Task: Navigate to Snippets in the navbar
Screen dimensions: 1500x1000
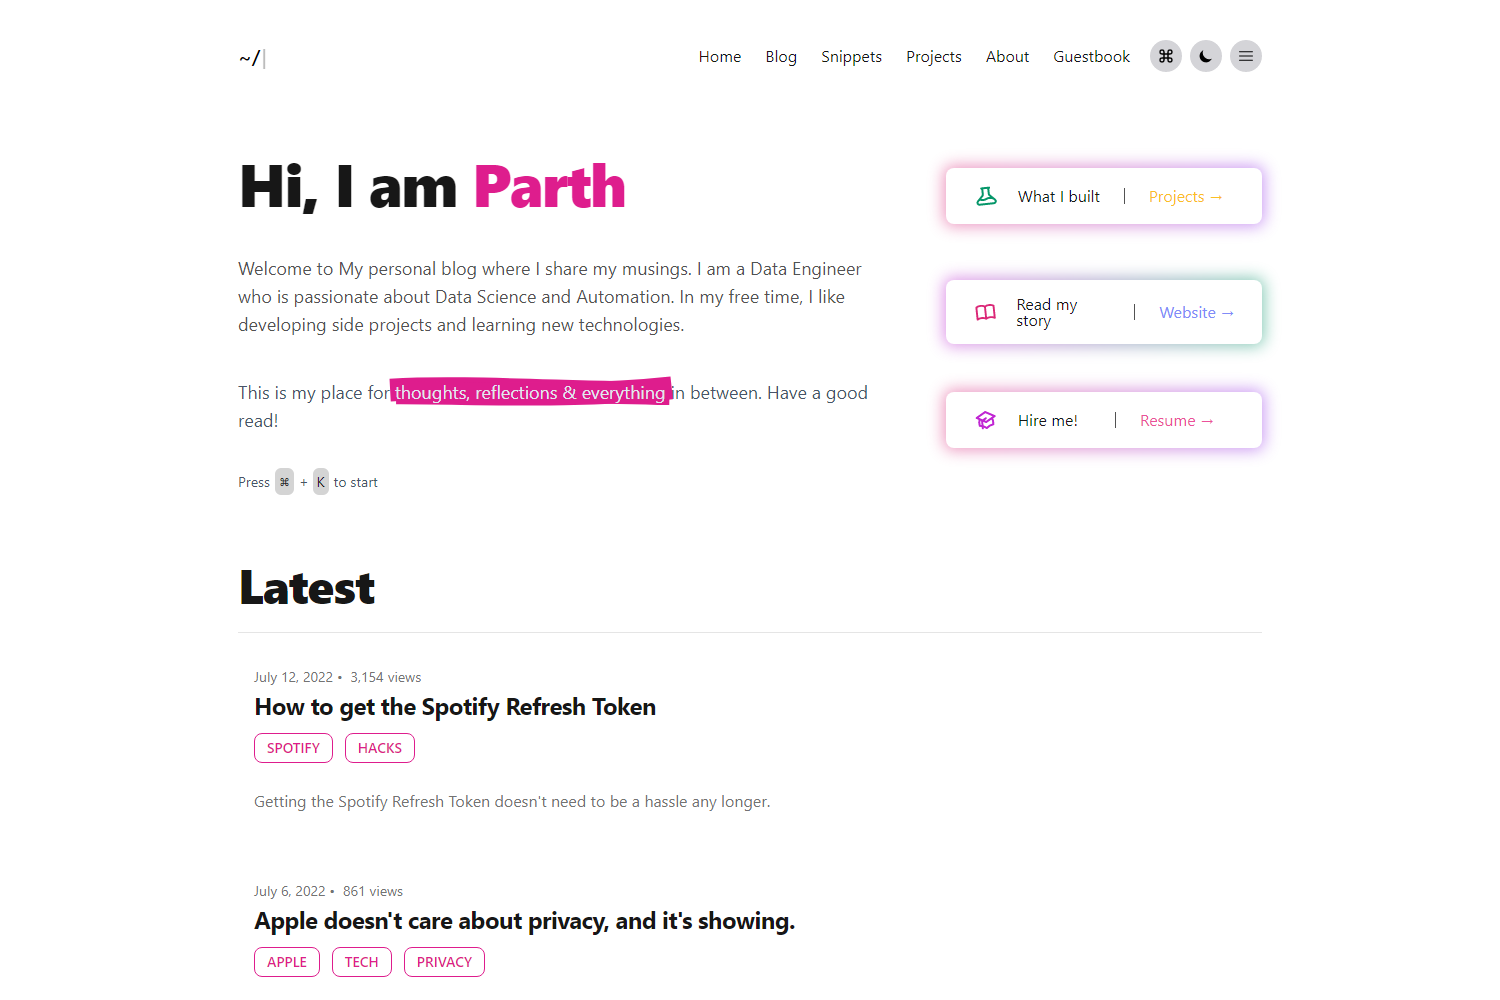Action: click(x=851, y=56)
